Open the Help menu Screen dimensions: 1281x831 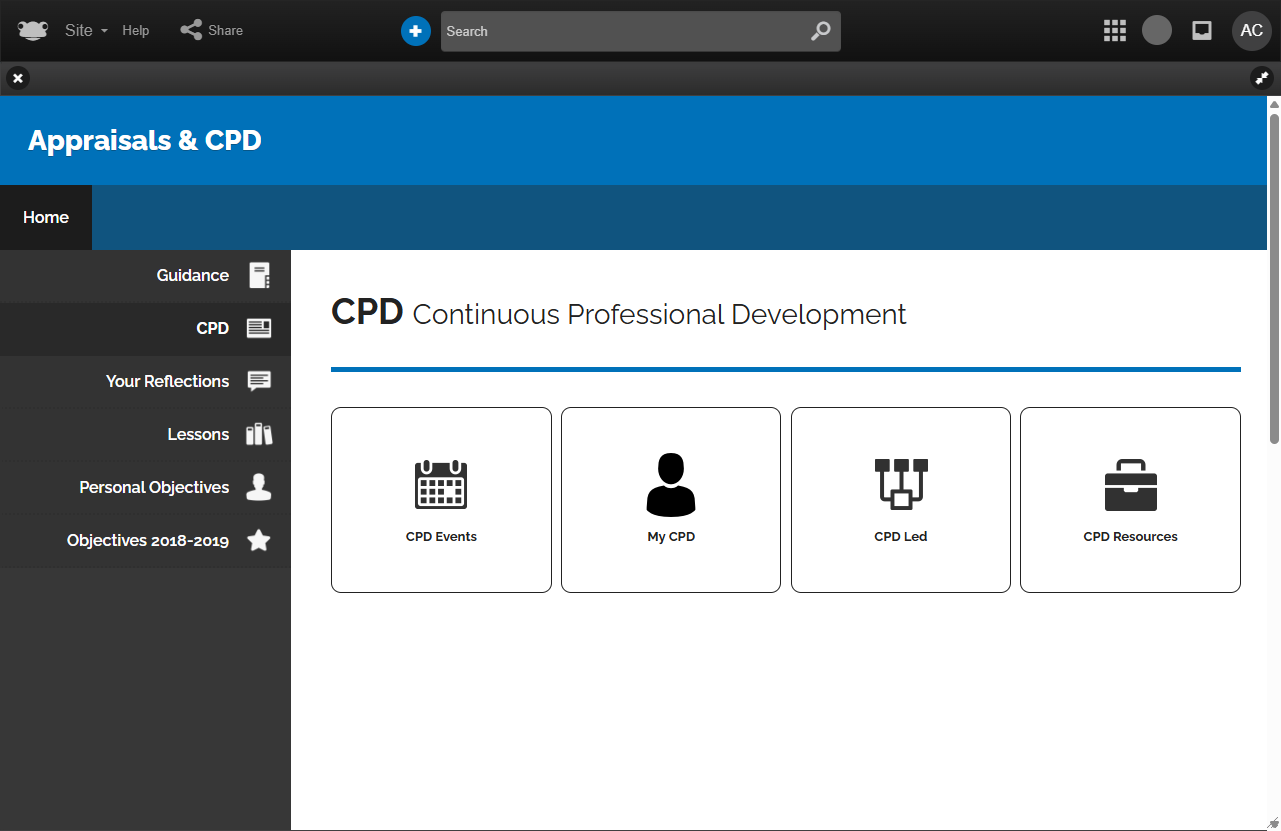136,30
